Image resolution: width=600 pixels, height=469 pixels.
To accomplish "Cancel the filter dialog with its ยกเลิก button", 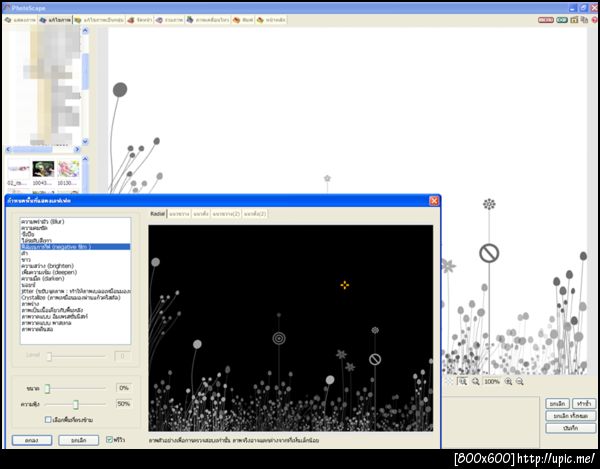I will point(78,440).
